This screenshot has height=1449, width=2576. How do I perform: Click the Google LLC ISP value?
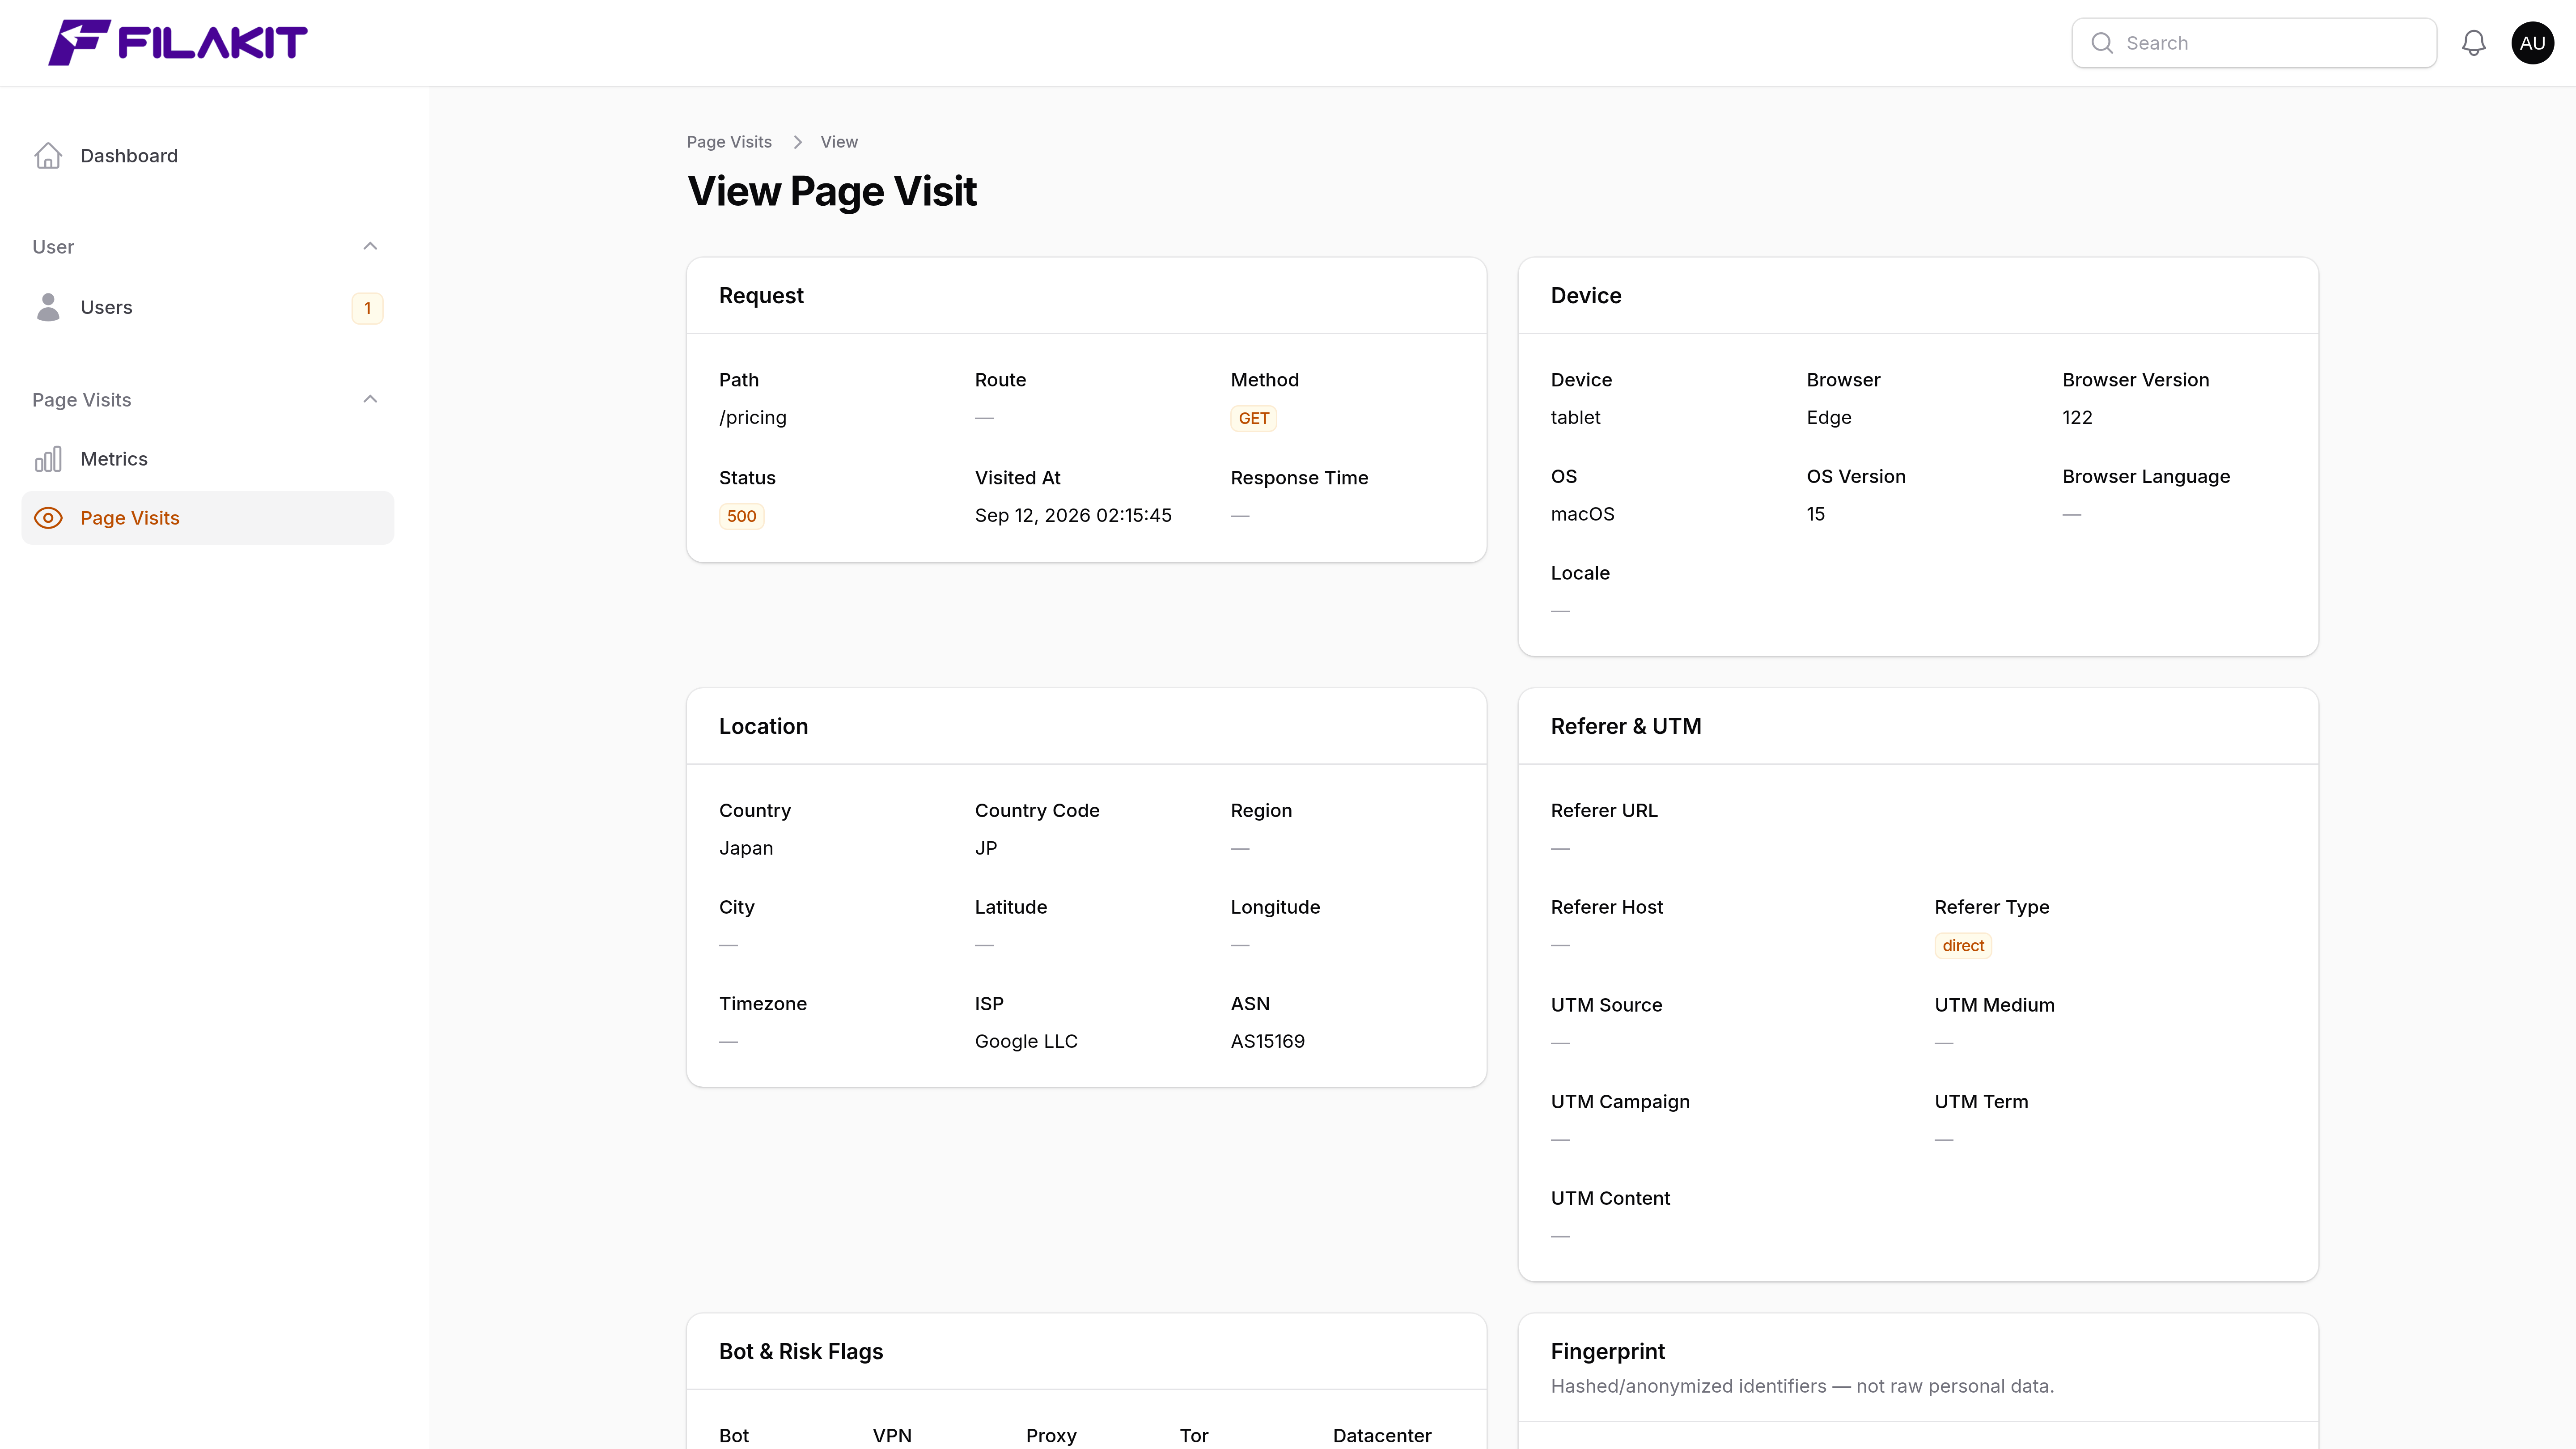click(1026, 1041)
